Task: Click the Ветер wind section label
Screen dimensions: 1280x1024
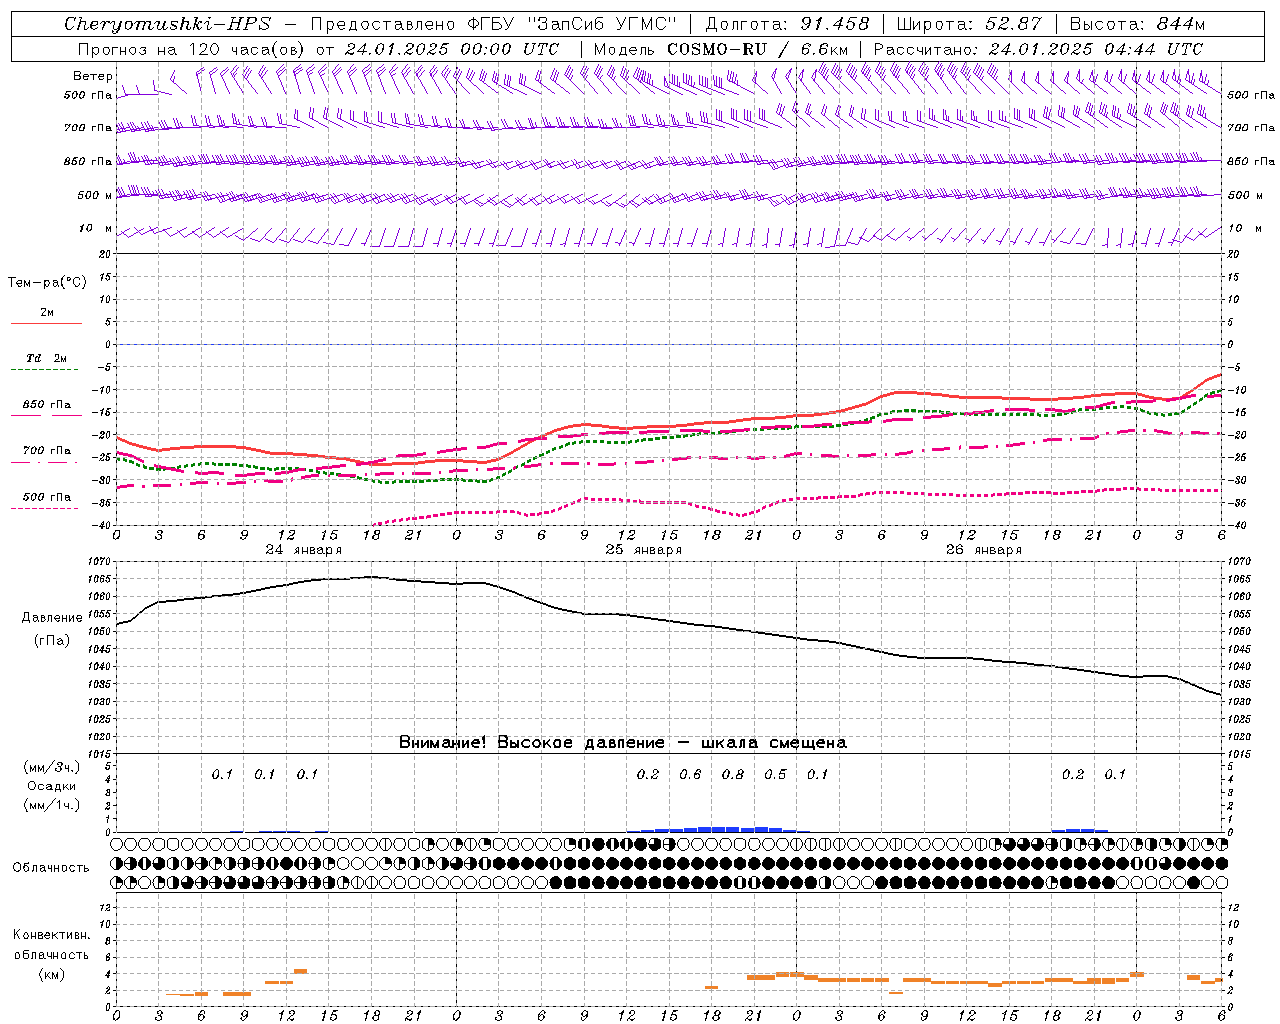Action: (92, 76)
